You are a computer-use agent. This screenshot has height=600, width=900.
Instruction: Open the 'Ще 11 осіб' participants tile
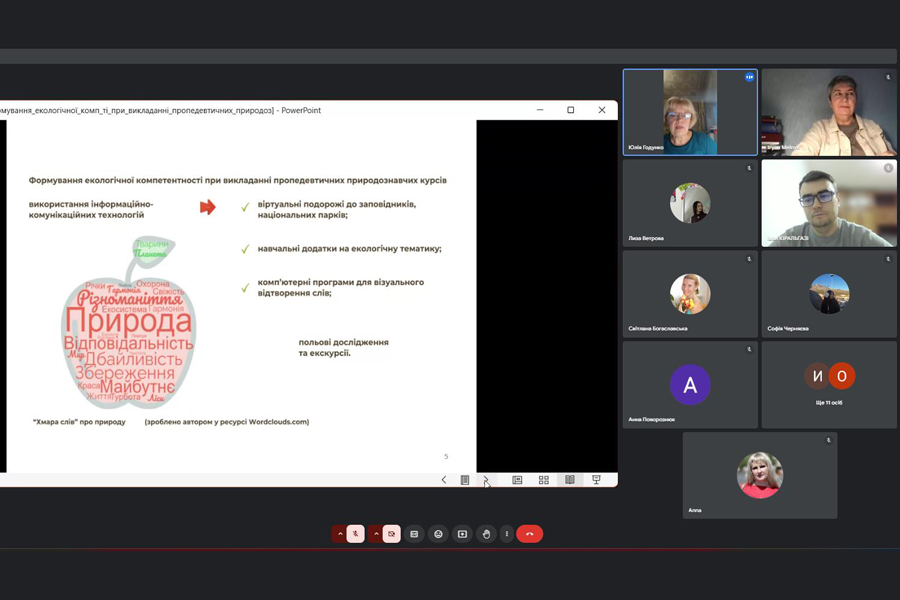point(829,385)
